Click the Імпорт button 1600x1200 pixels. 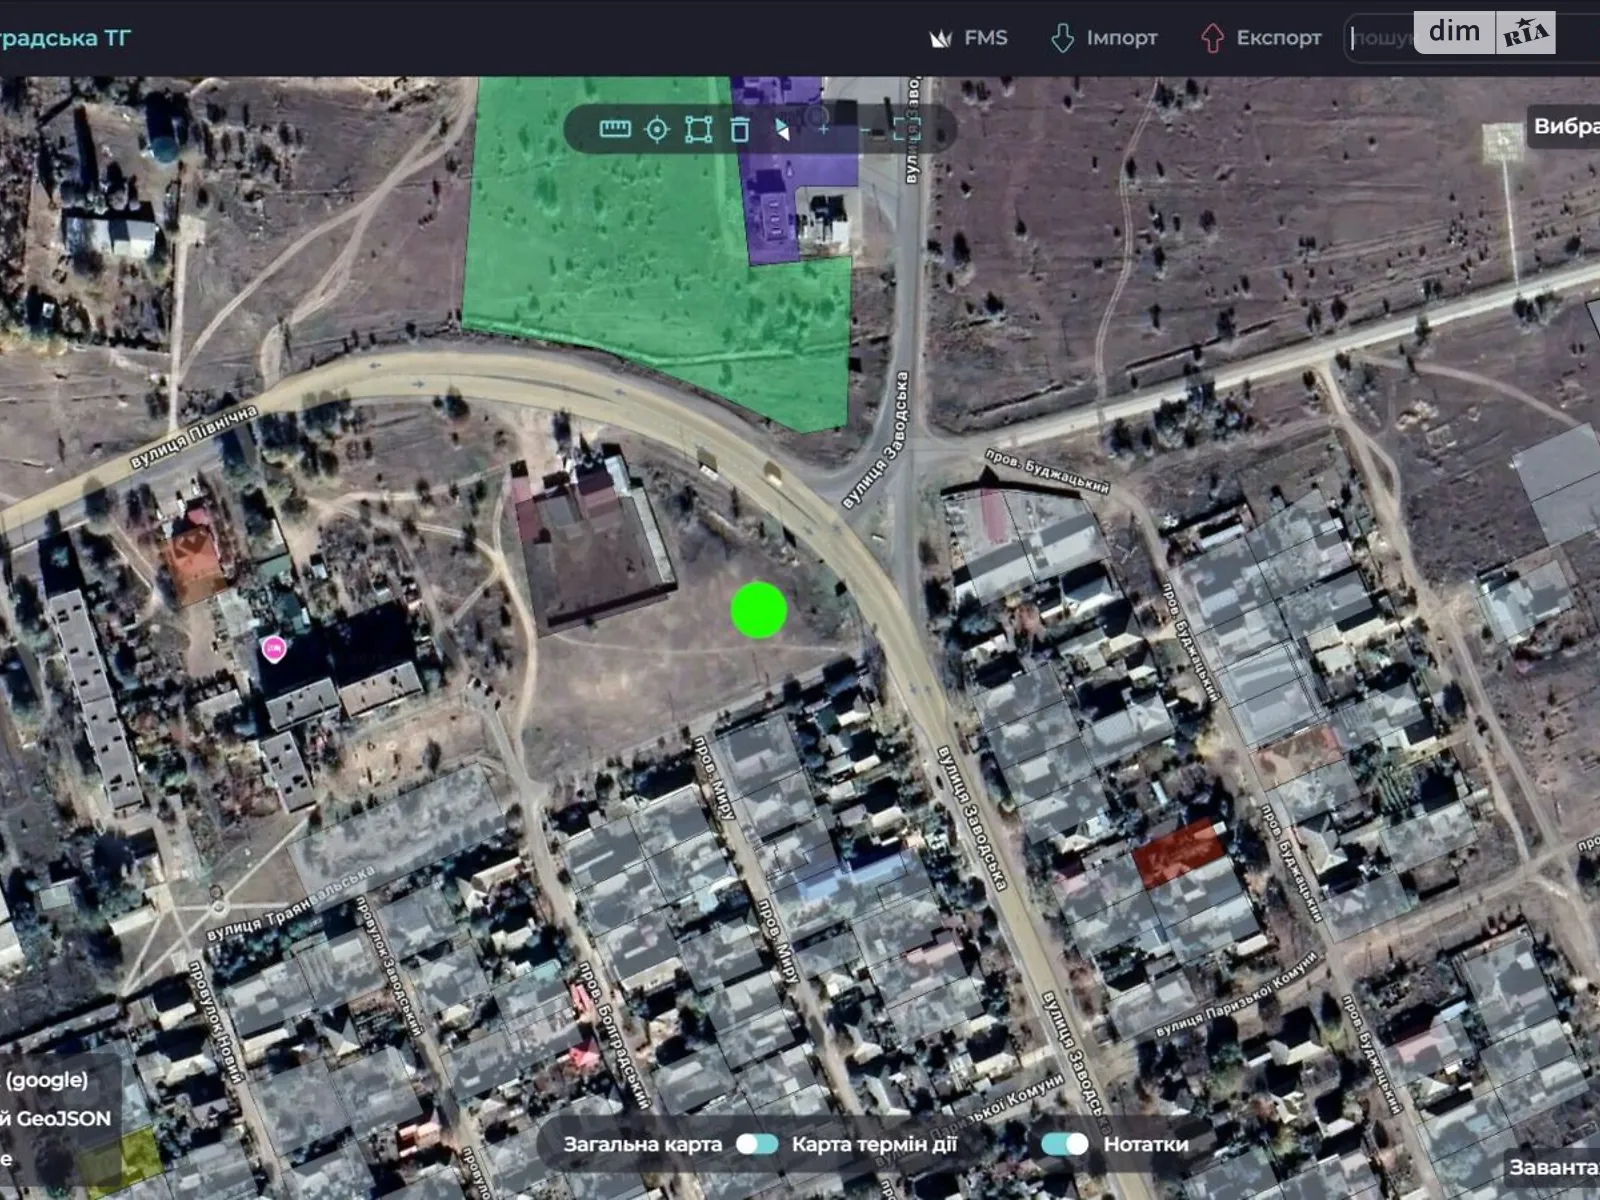pyautogui.click(x=1104, y=38)
